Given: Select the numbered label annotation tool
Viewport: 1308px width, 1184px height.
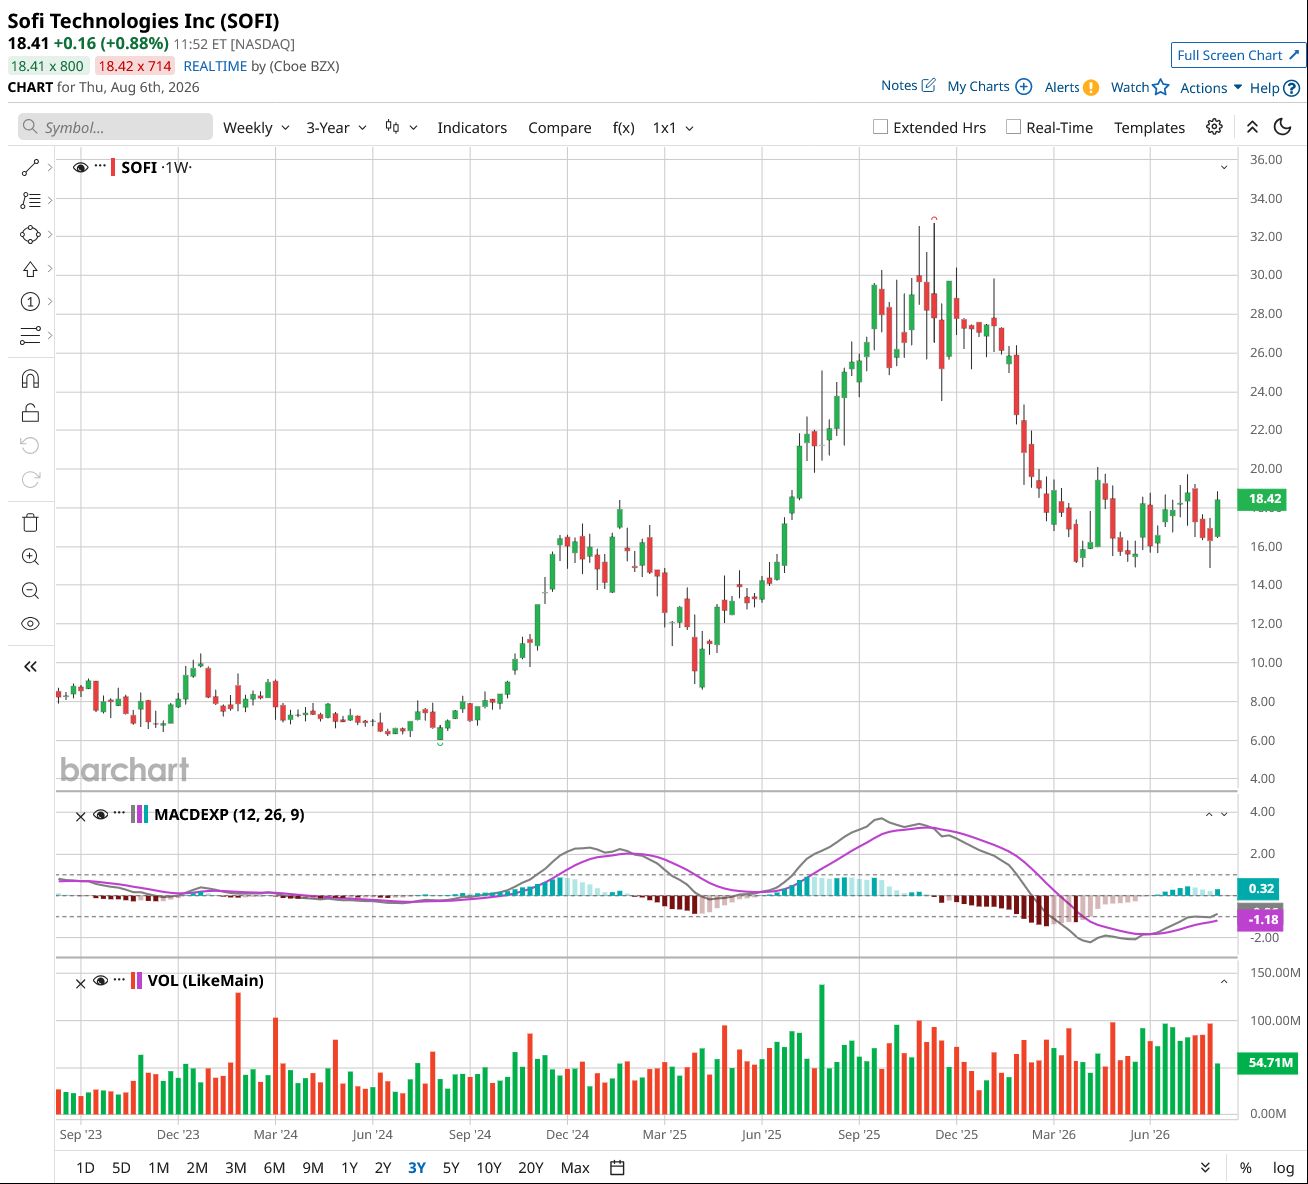Looking at the screenshot, I should pos(30,302).
